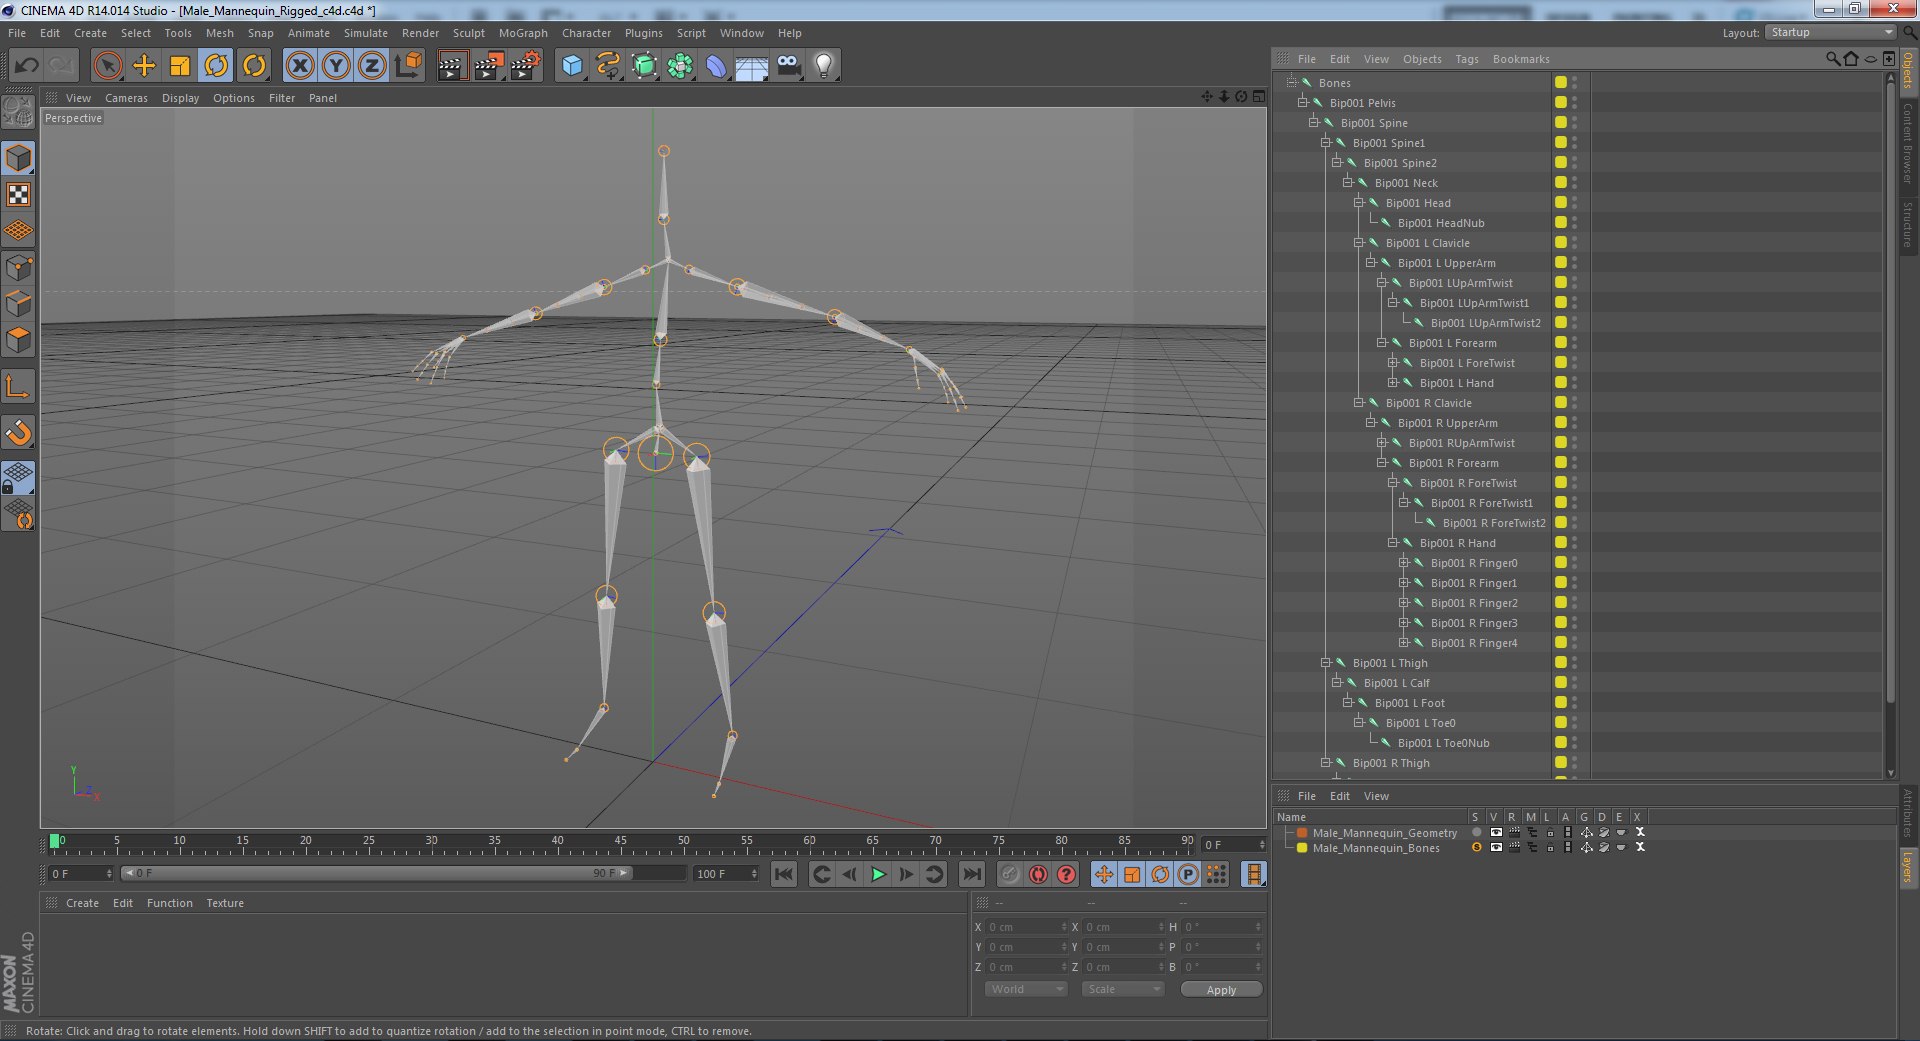Open the material manager Texture menu
Image resolution: width=1920 pixels, height=1041 pixels.
tap(225, 903)
